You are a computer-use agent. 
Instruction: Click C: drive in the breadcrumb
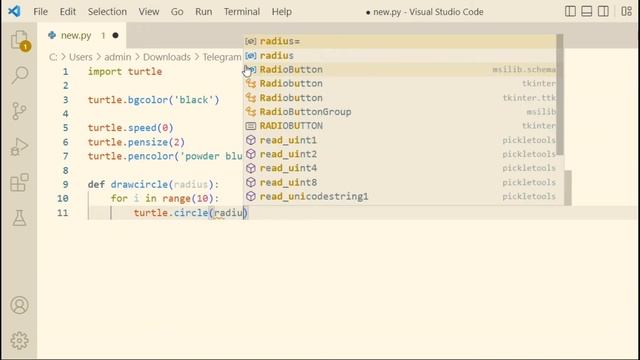click(x=53, y=57)
